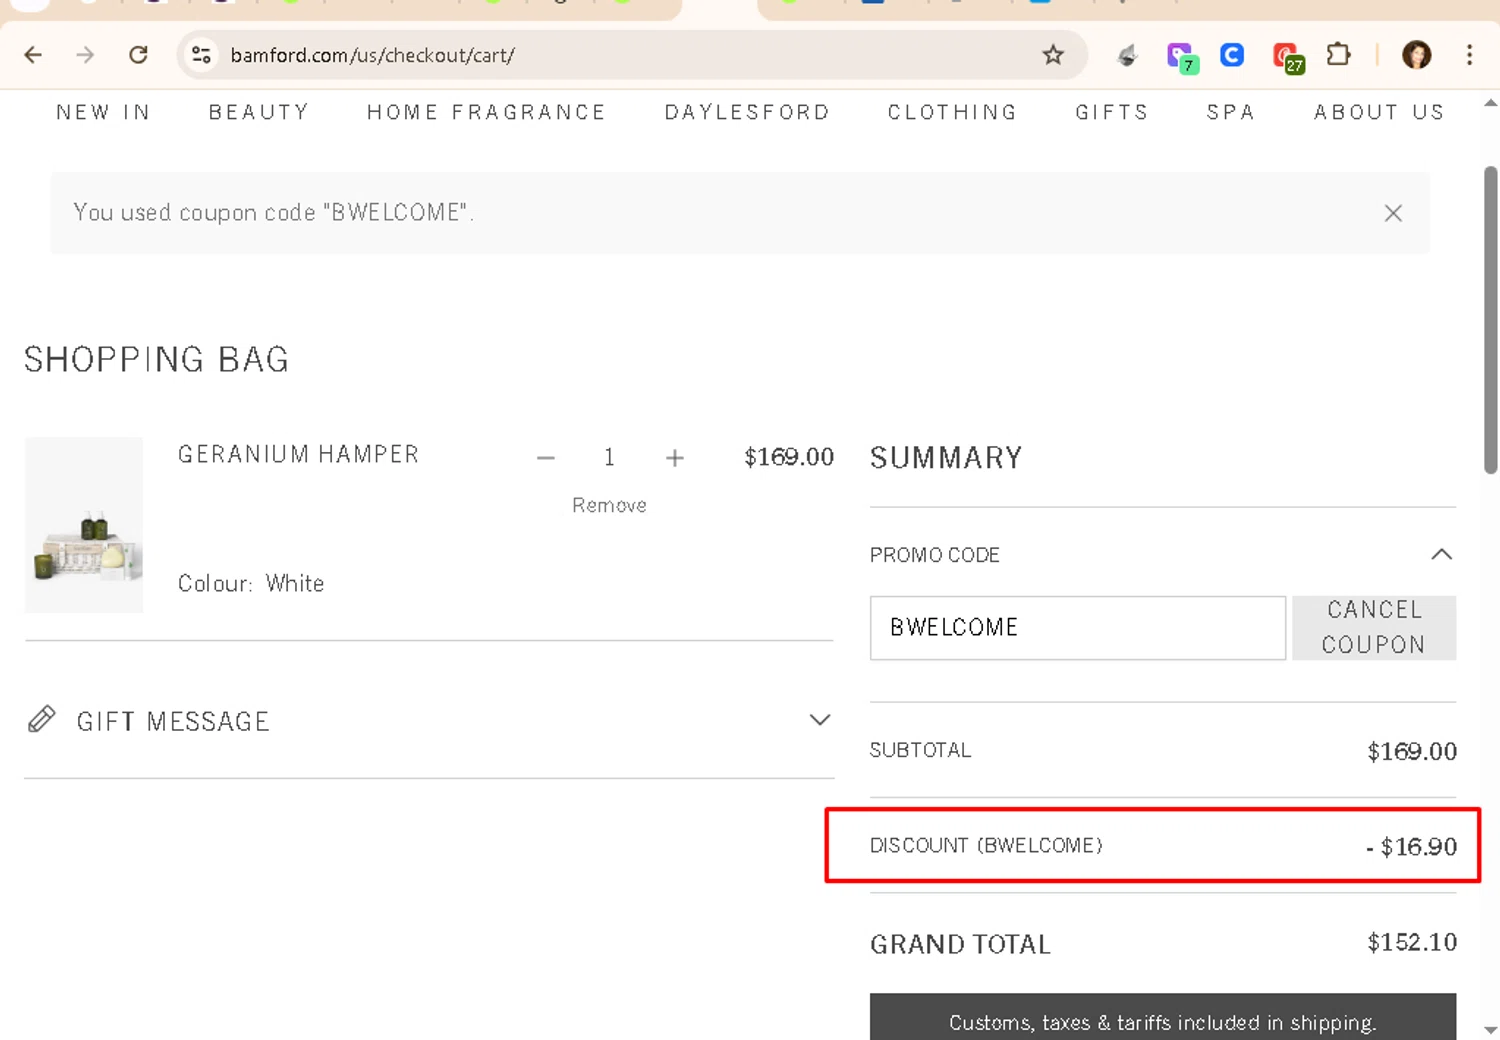Screen dimensions: 1500x1040
Task: Open site information icon in address bar
Action: [x=201, y=55]
